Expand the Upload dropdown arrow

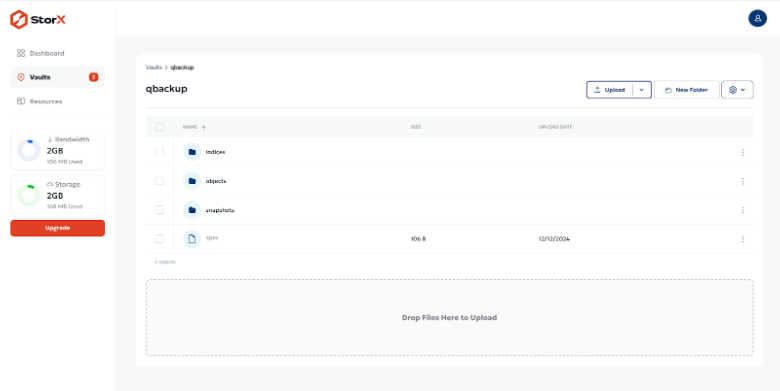tap(642, 90)
